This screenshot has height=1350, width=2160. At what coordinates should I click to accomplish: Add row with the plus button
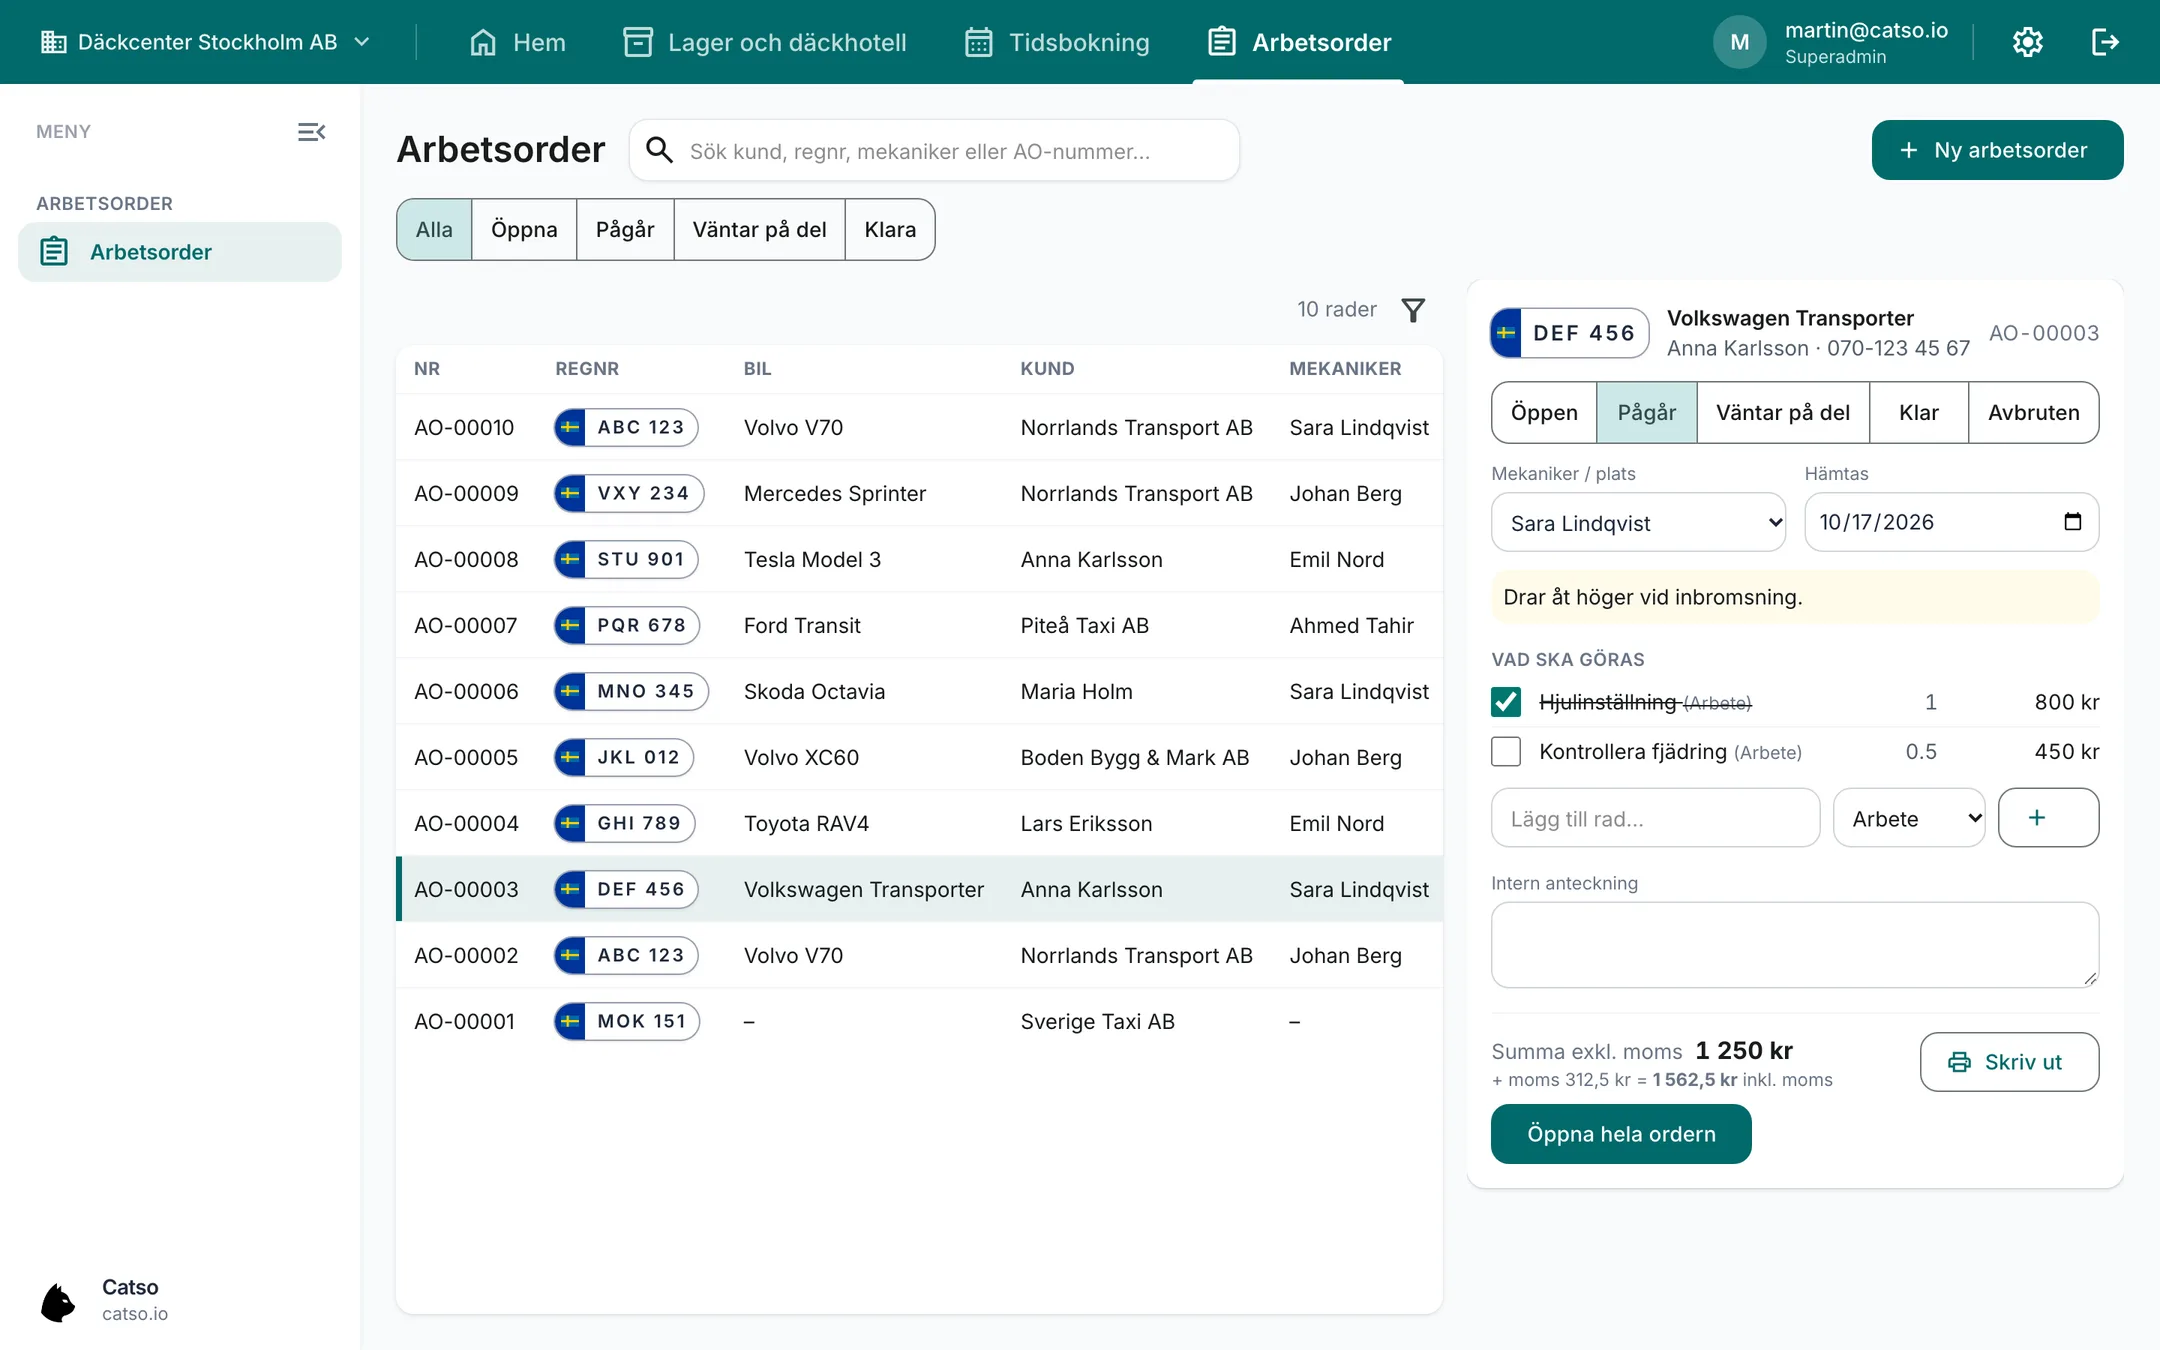click(x=2048, y=818)
